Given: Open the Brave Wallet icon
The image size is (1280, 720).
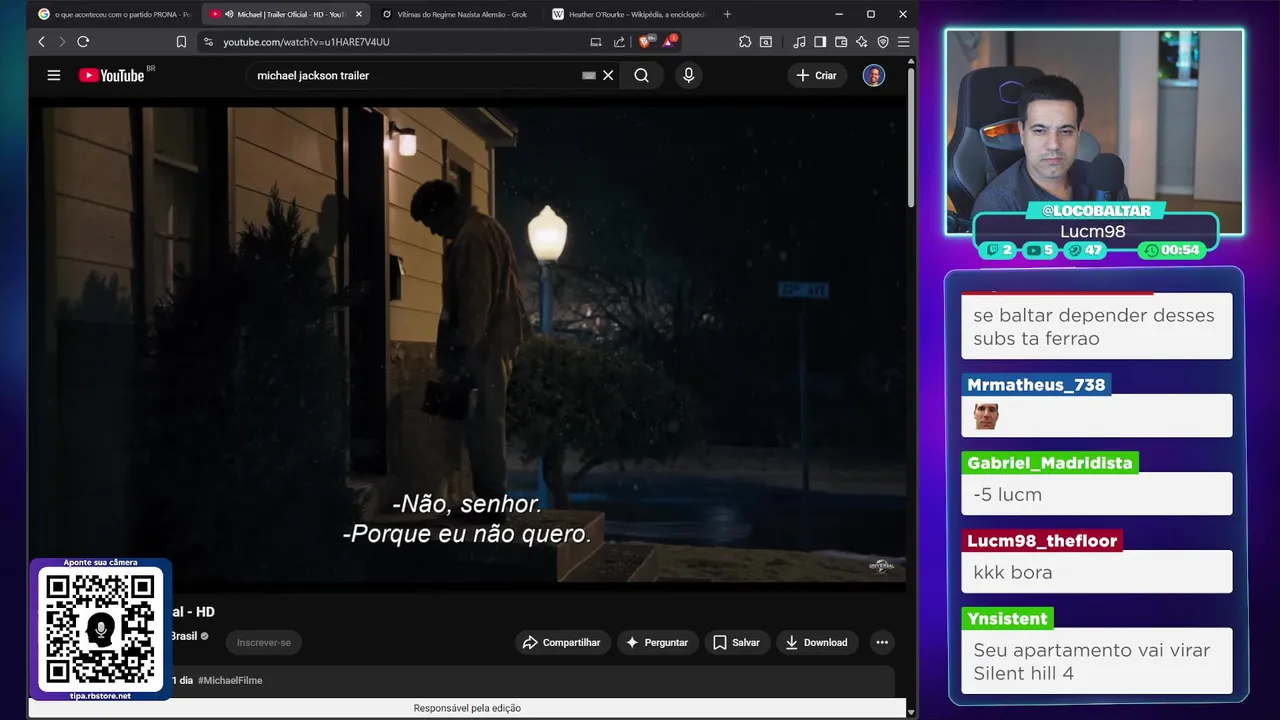Looking at the screenshot, I should pyautogui.click(x=841, y=42).
